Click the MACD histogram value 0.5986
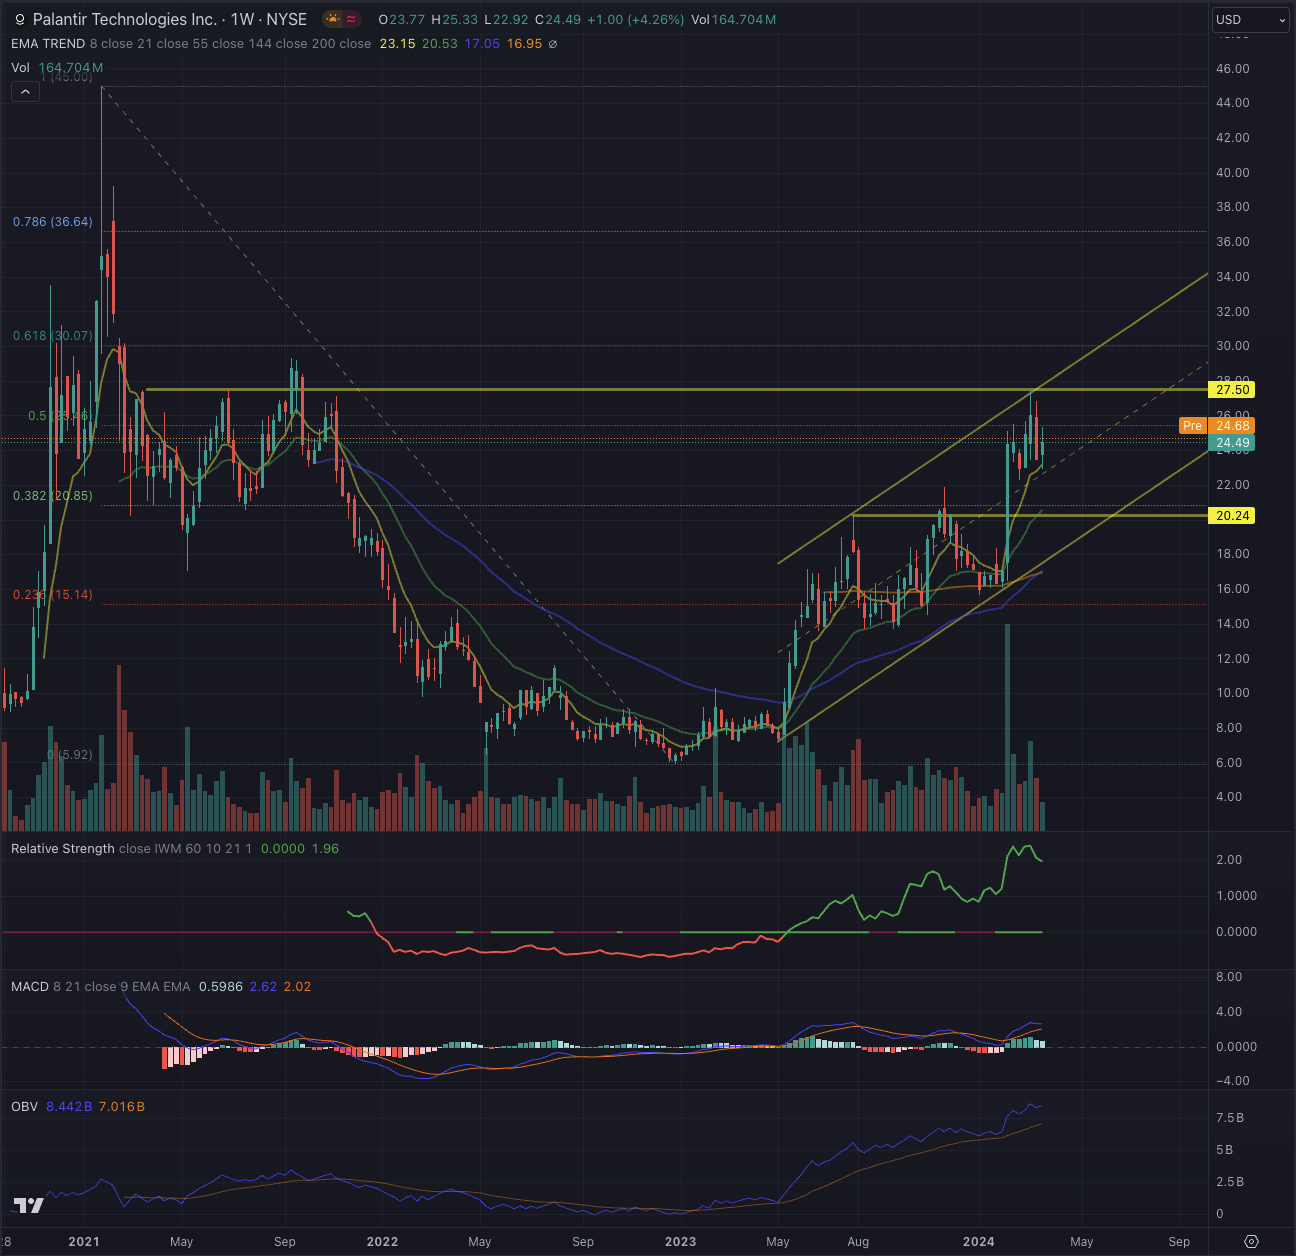Image resolution: width=1296 pixels, height=1256 pixels. pyautogui.click(x=221, y=987)
